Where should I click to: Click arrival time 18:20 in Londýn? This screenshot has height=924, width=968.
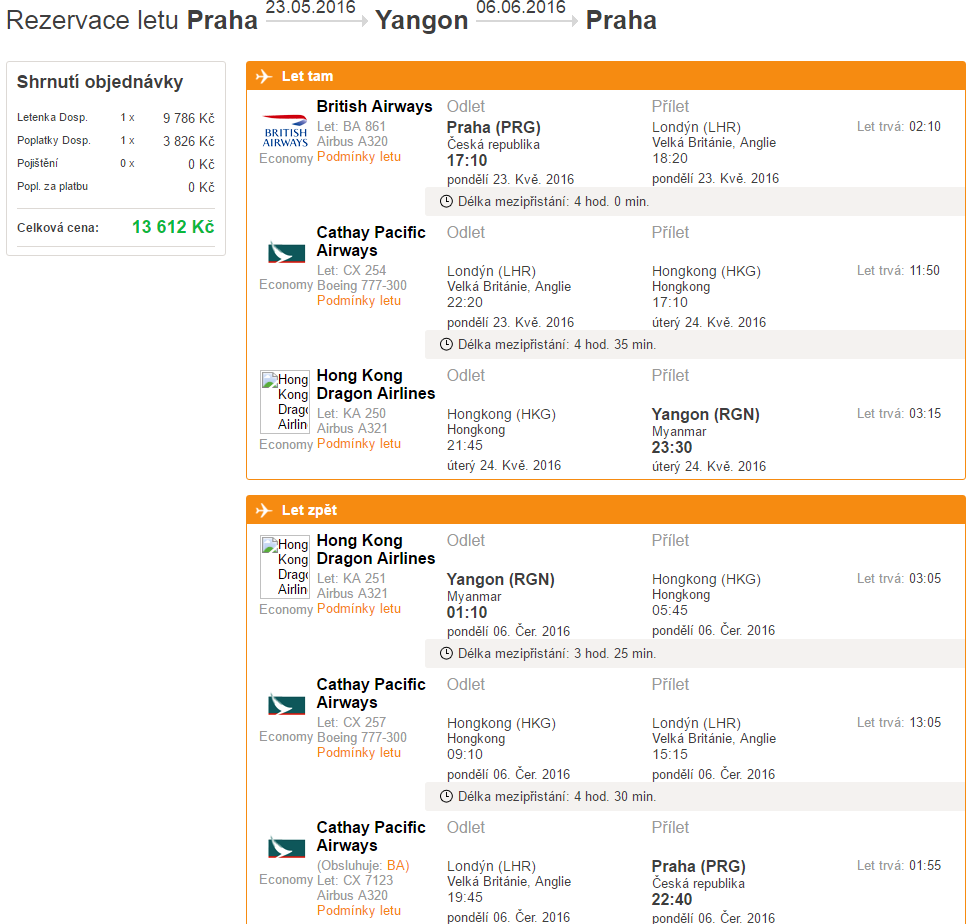pyautogui.click(x=670, y=159)
